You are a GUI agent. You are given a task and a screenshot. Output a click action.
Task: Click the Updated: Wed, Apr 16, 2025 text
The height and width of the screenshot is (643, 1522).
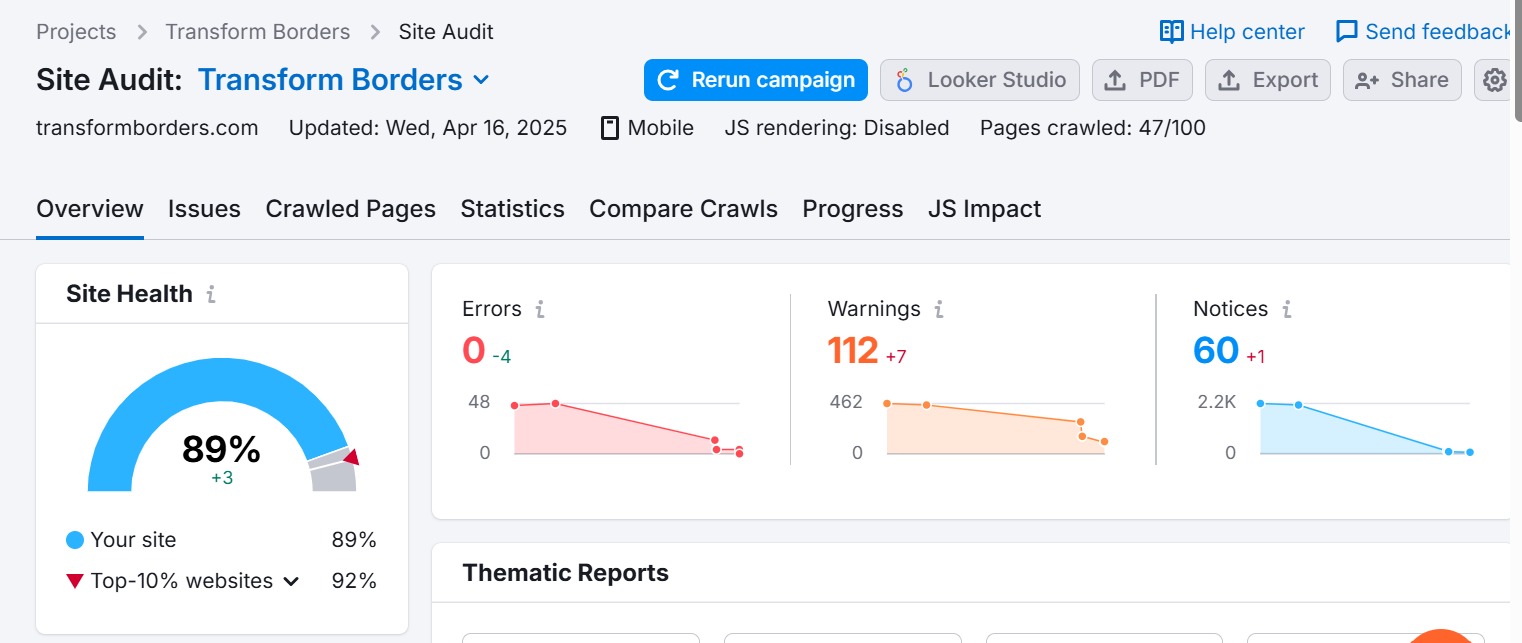click(428, 128)
